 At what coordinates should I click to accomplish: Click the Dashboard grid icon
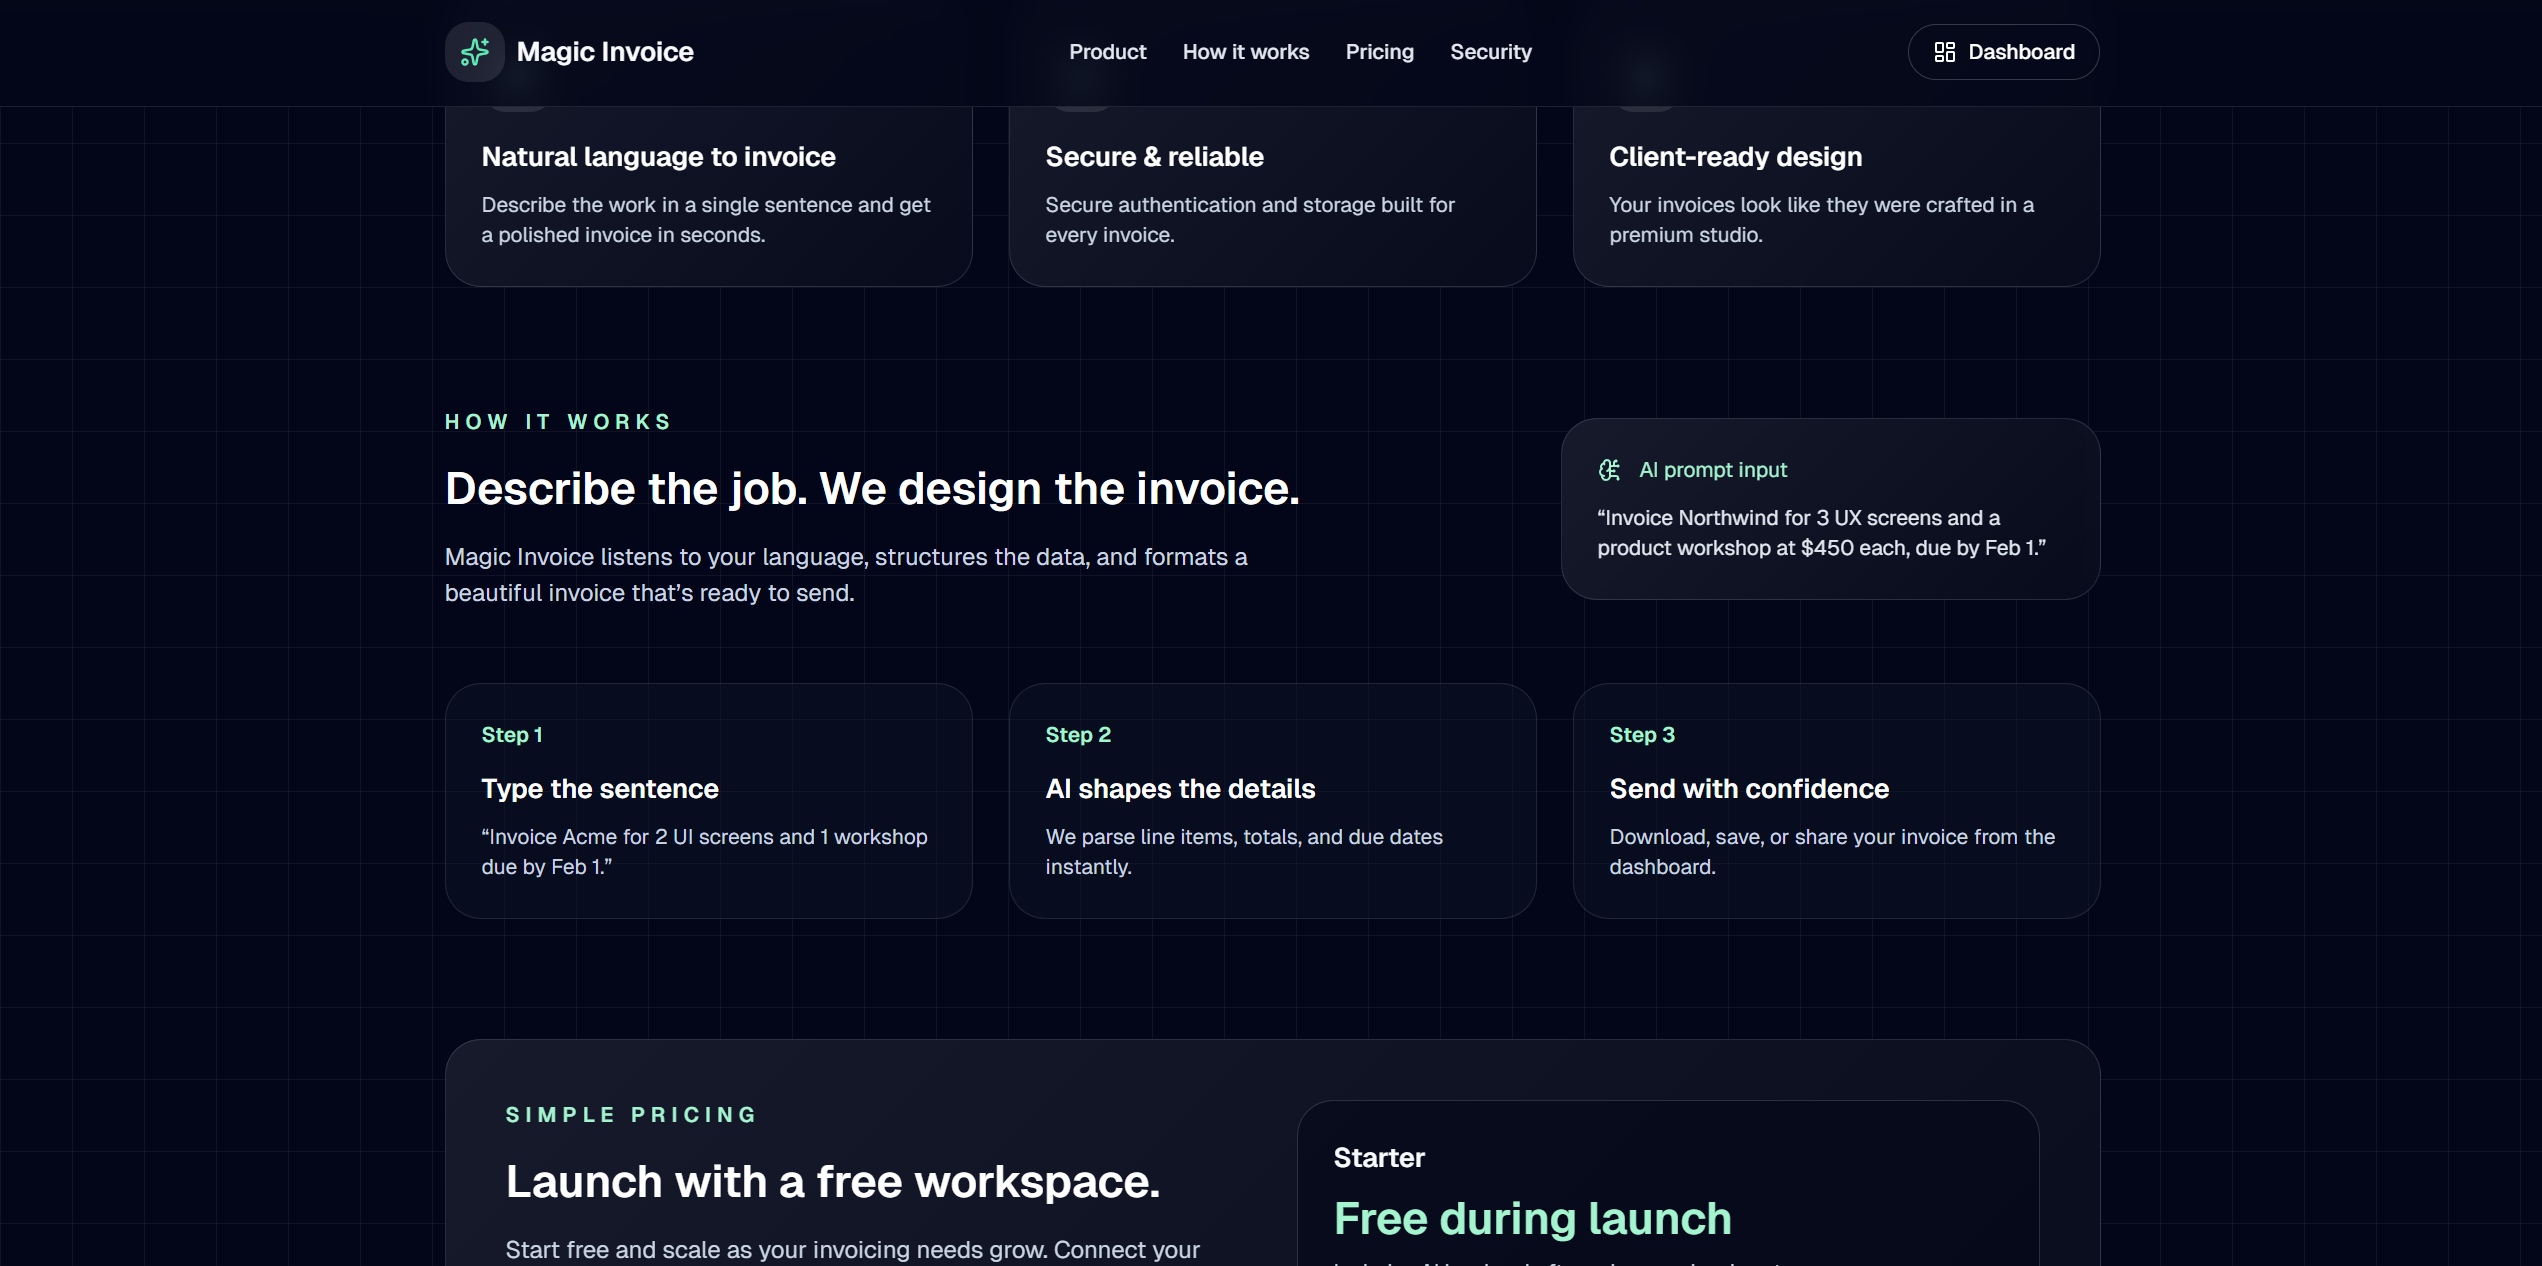[1944, 52]
